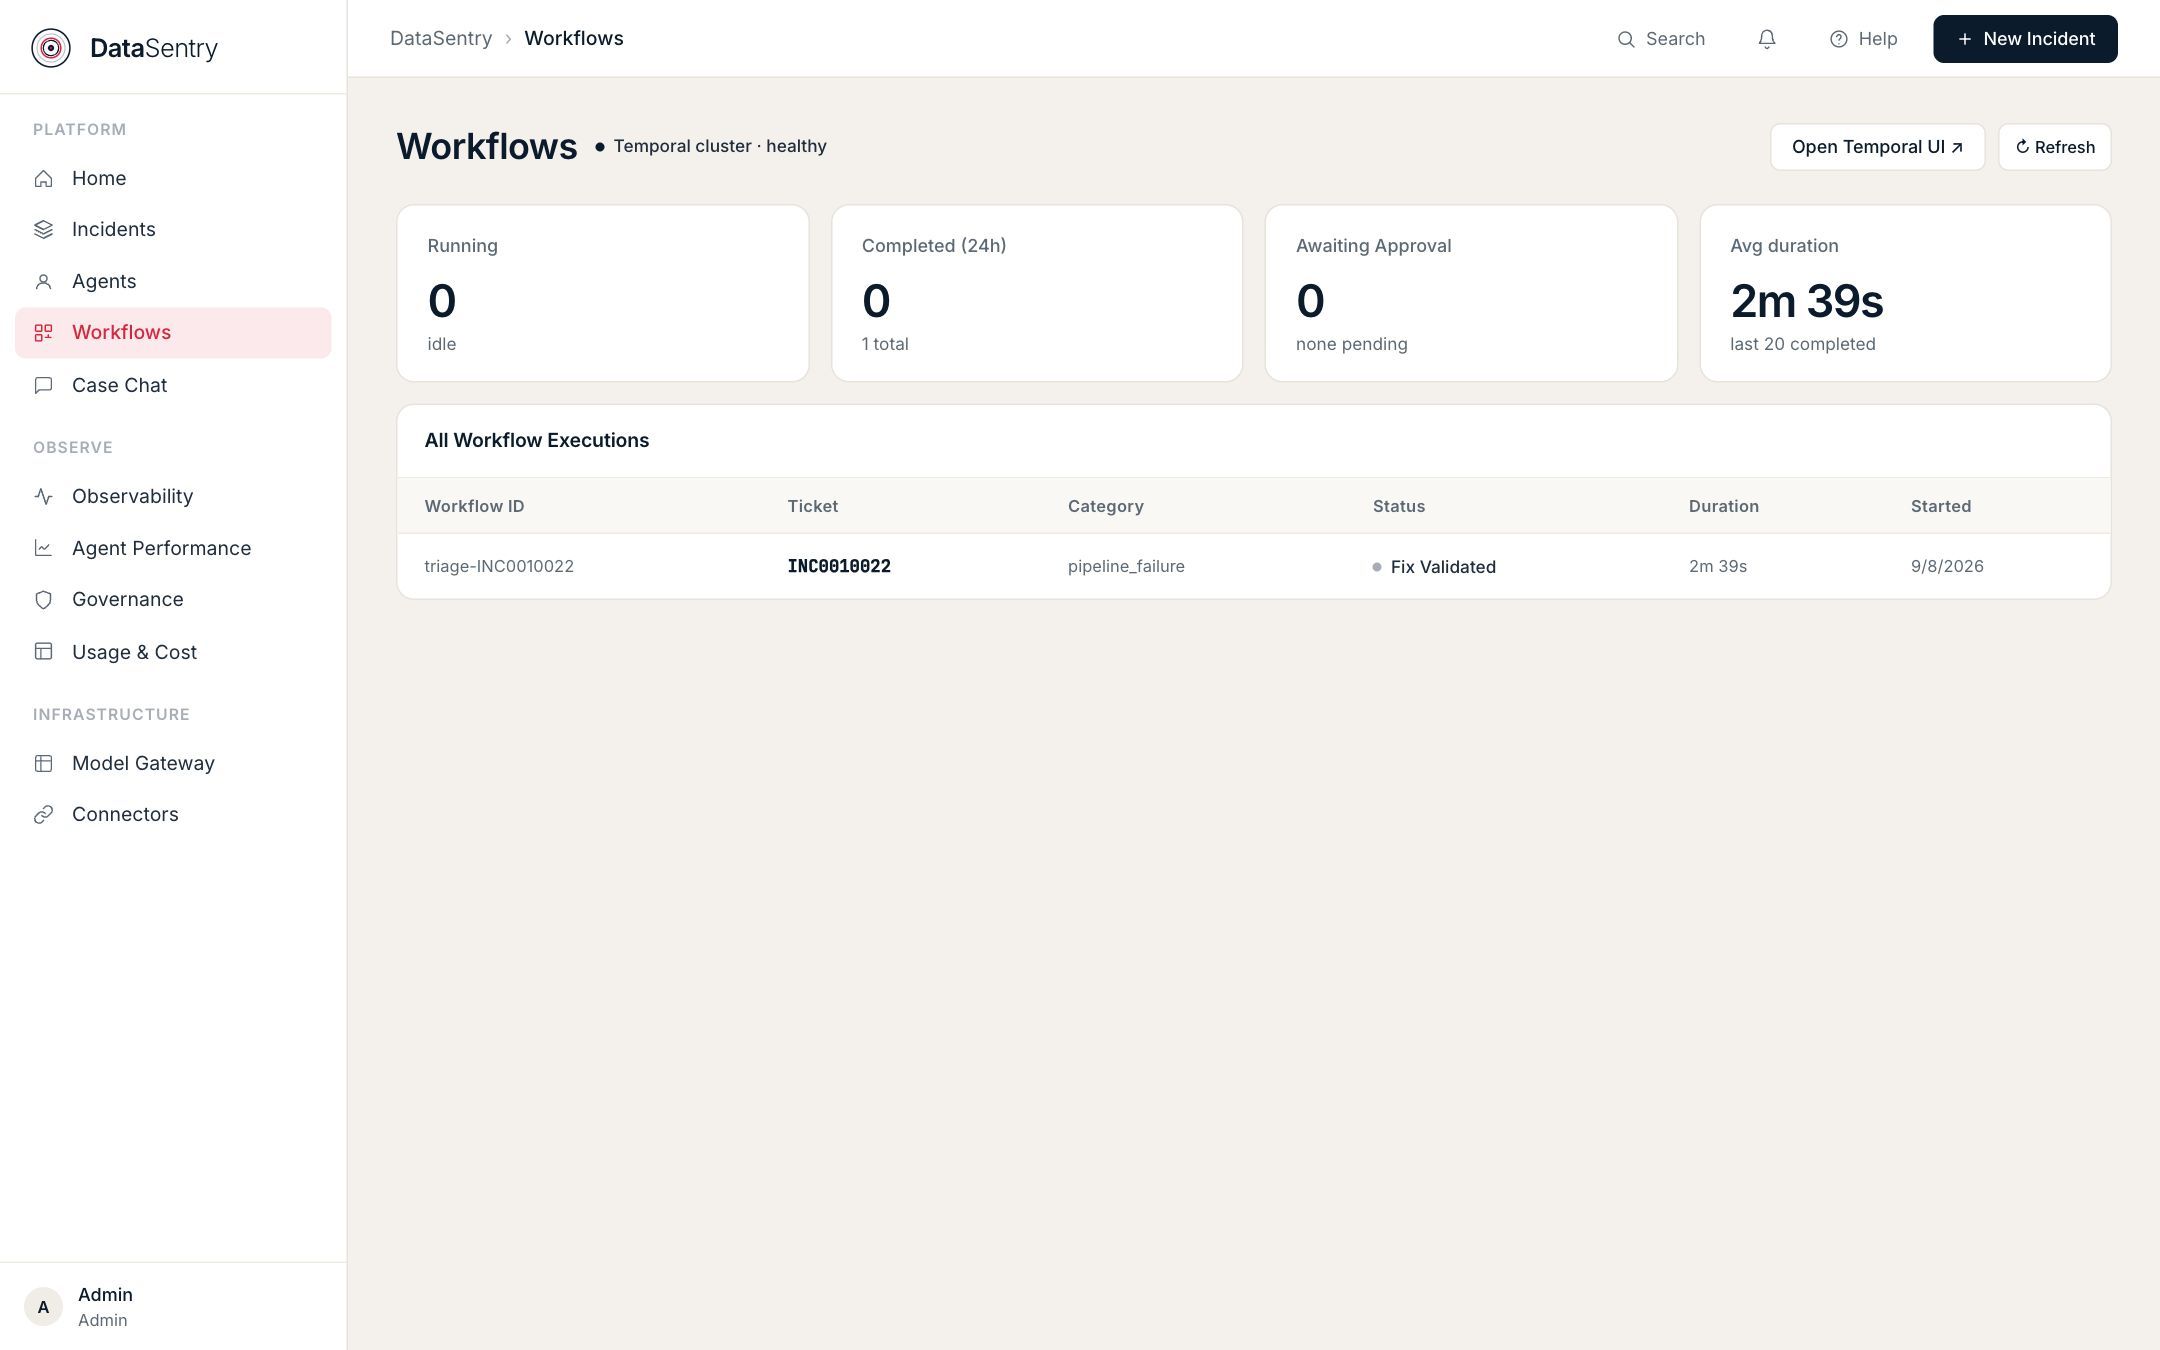The image size is (2160, 1350).
Task: Click the Workflows grid icon
Action: pos(43,333)
